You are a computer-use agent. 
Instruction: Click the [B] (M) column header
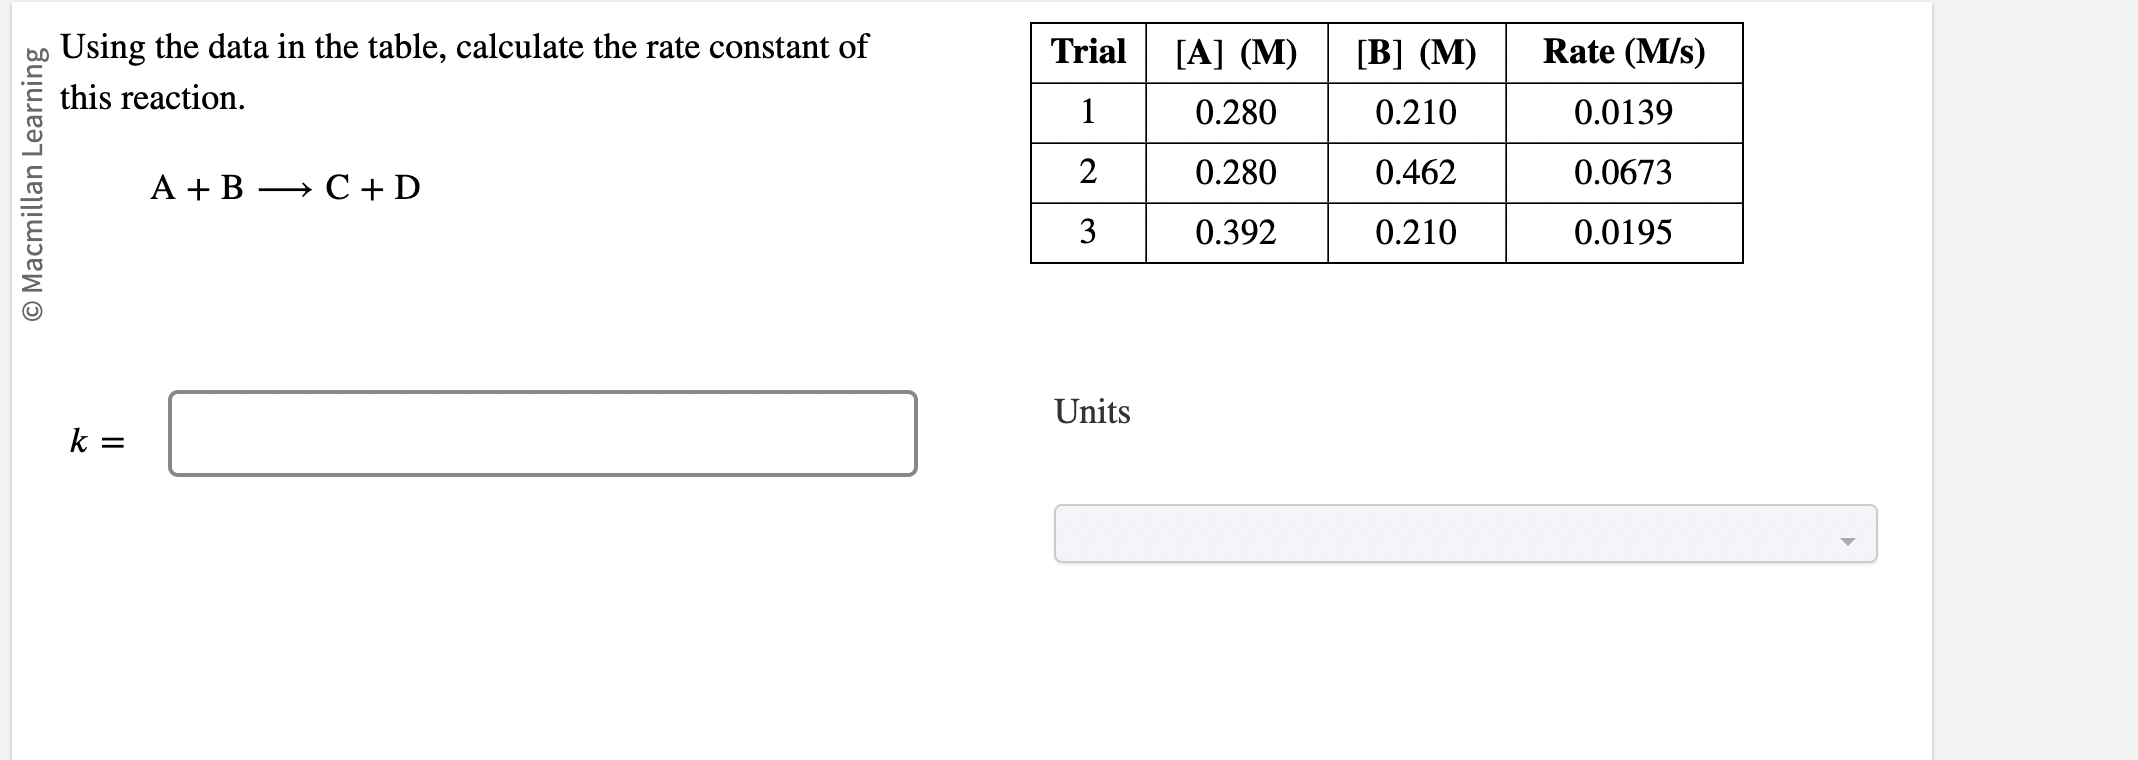1415,52
